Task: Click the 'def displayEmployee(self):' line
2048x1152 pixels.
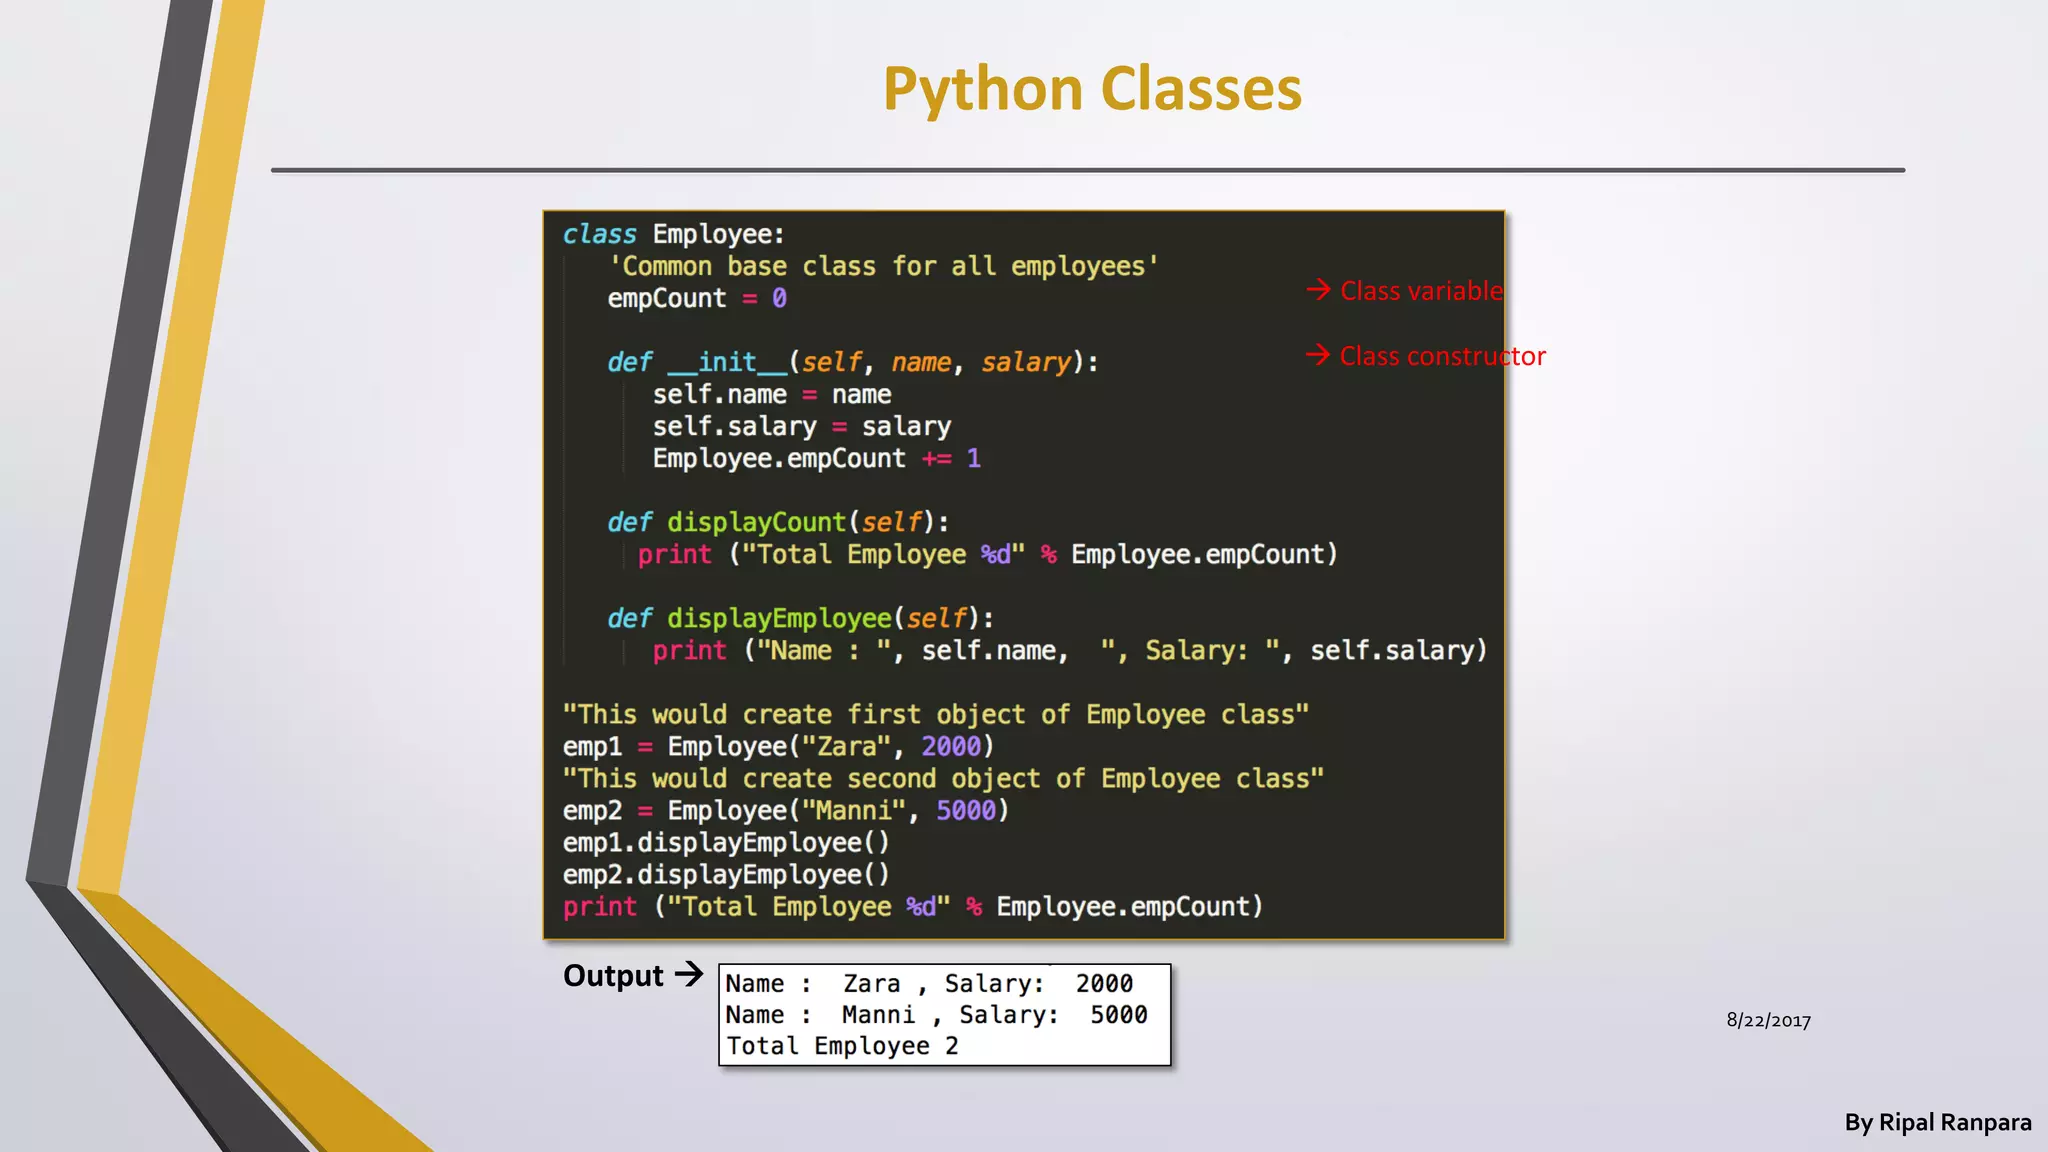Action: point(801,618)
